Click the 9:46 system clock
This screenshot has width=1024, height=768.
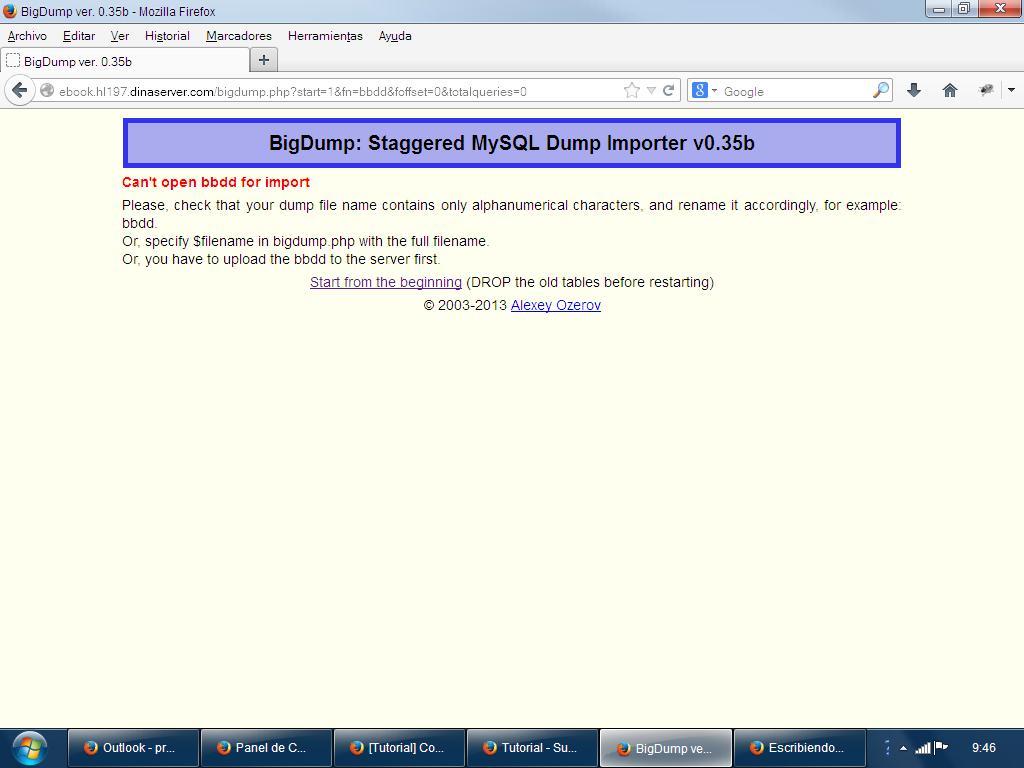[x=984, y=748]
